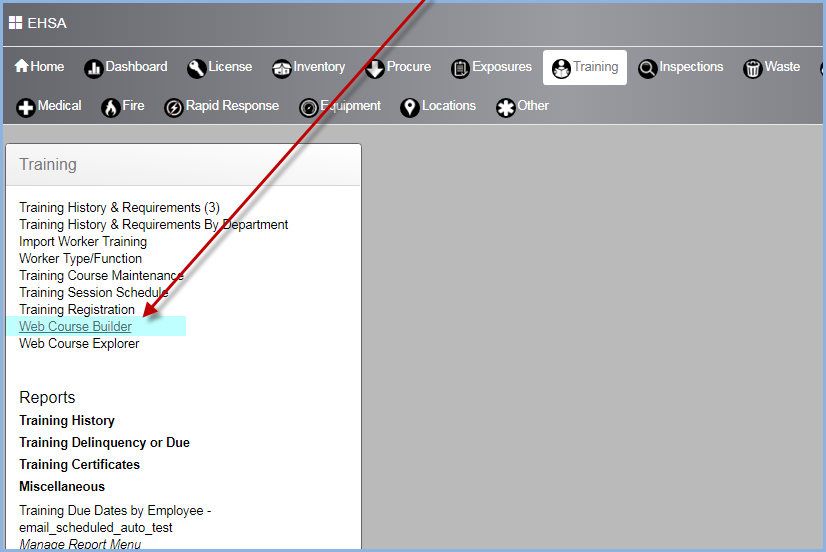Open the Manage Report Menu link

(80, 544)
